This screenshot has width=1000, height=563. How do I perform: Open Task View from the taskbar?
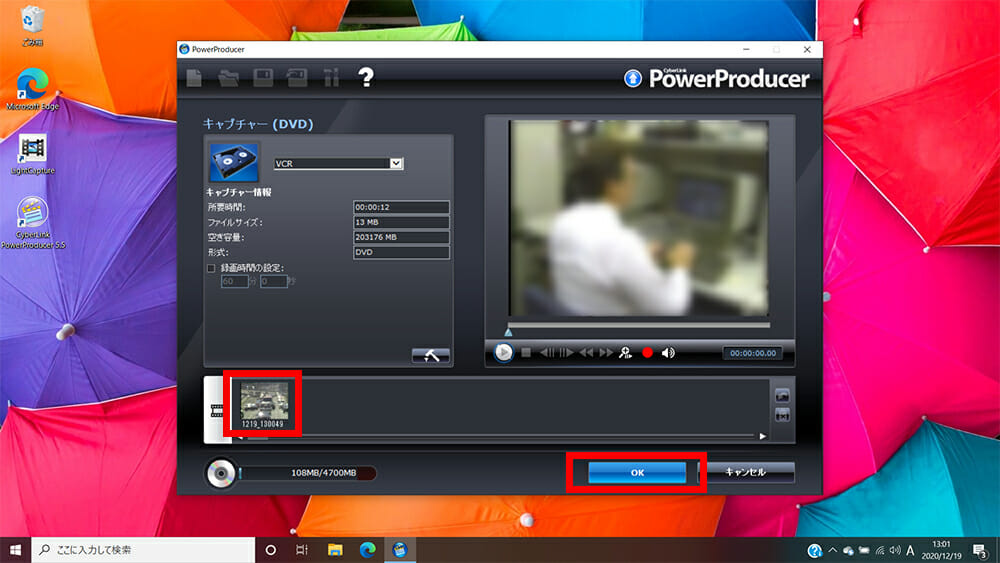(302, 550)
